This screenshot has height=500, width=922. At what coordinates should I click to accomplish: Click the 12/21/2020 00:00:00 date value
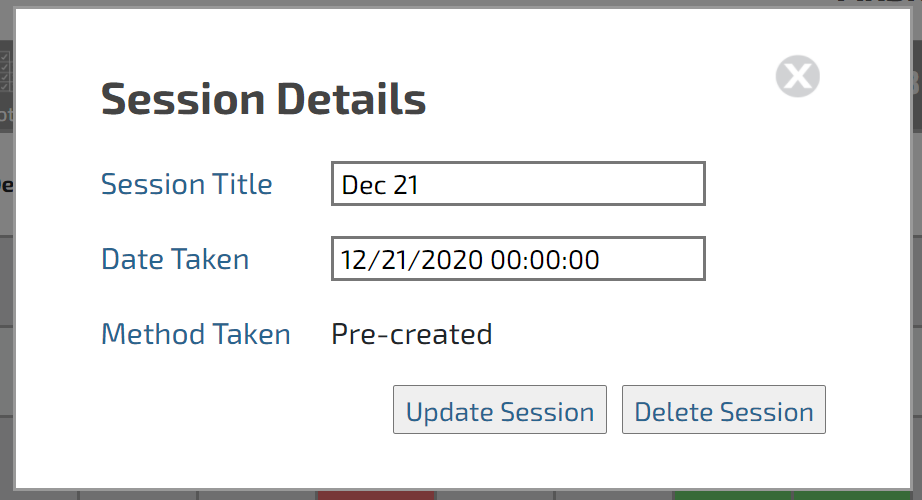(470, 259)
